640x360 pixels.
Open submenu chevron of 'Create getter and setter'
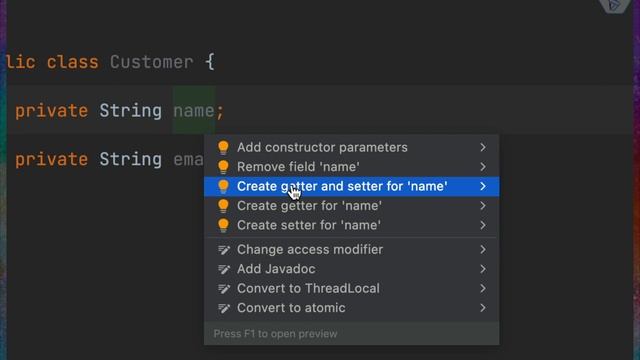[x=483, y=187]
